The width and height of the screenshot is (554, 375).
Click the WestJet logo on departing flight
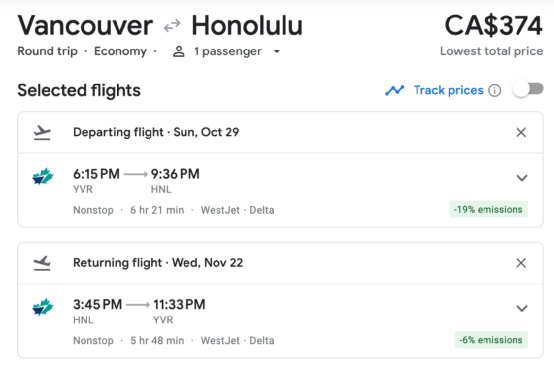pyautogui.click(x=43, y=176)
